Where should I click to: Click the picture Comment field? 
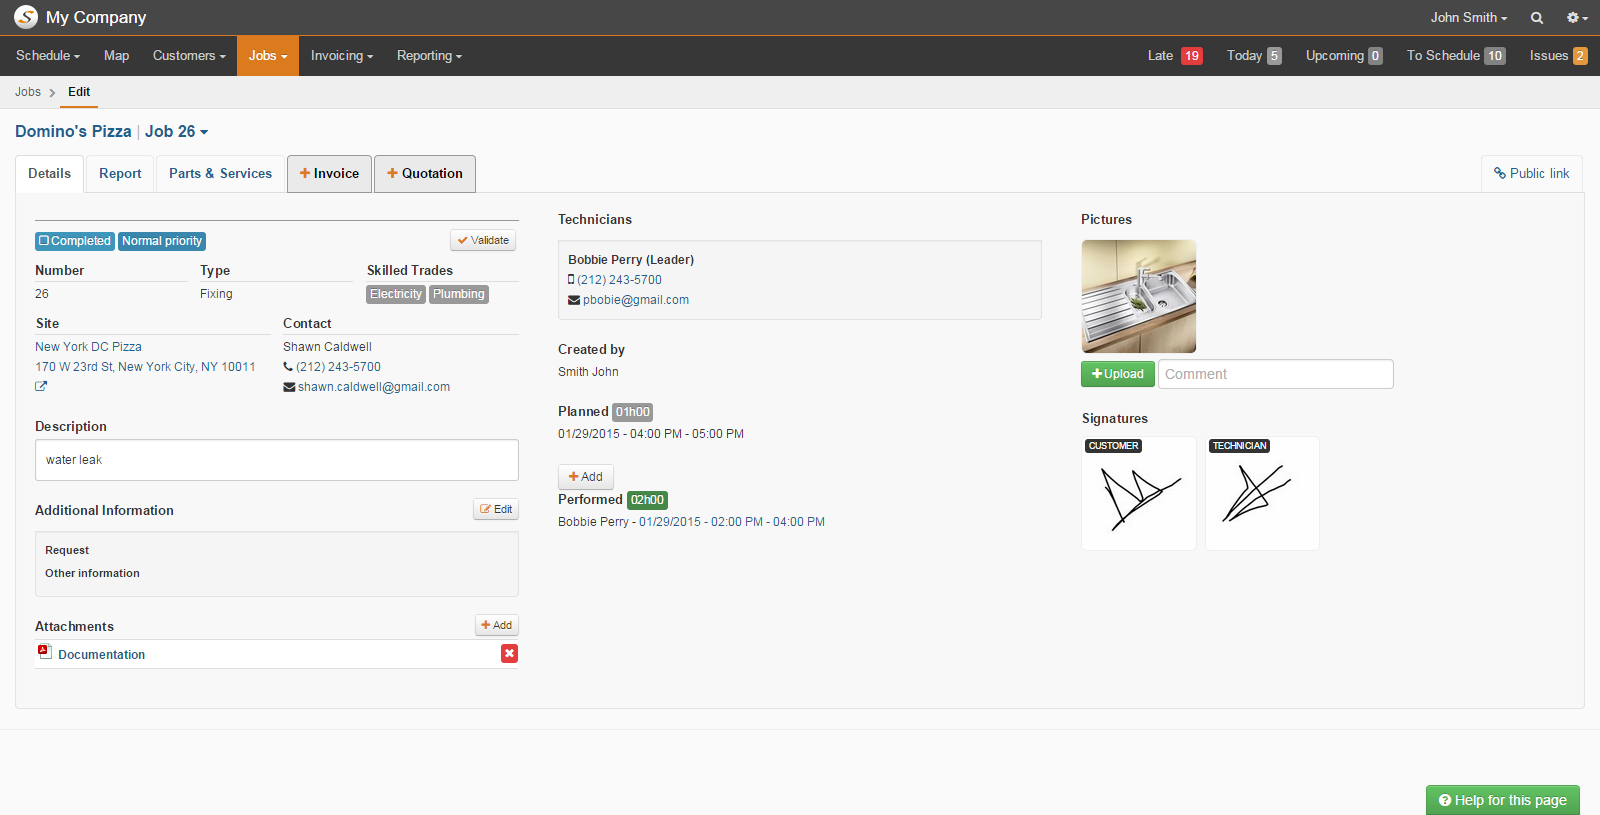coord(1276,374)
